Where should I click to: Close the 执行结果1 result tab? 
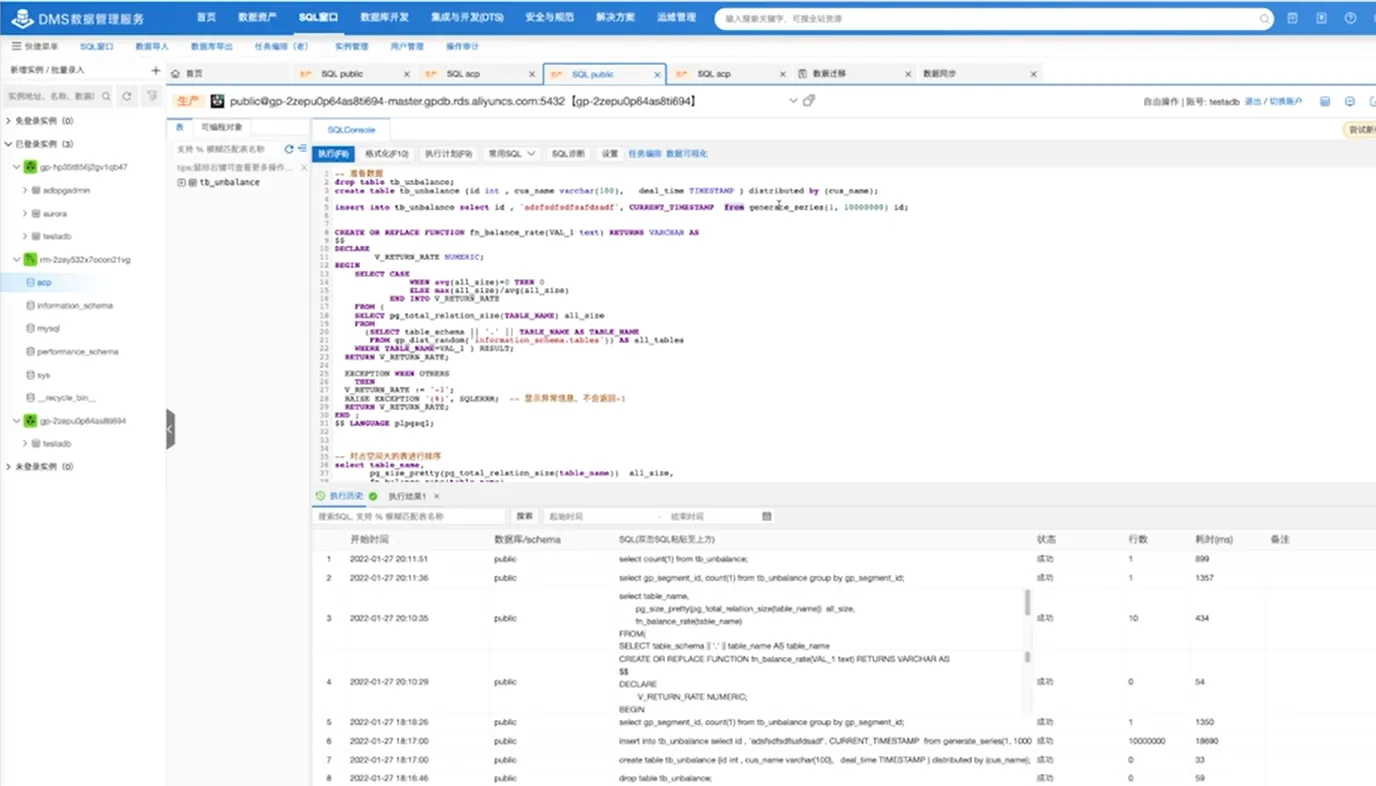point(437,496)
